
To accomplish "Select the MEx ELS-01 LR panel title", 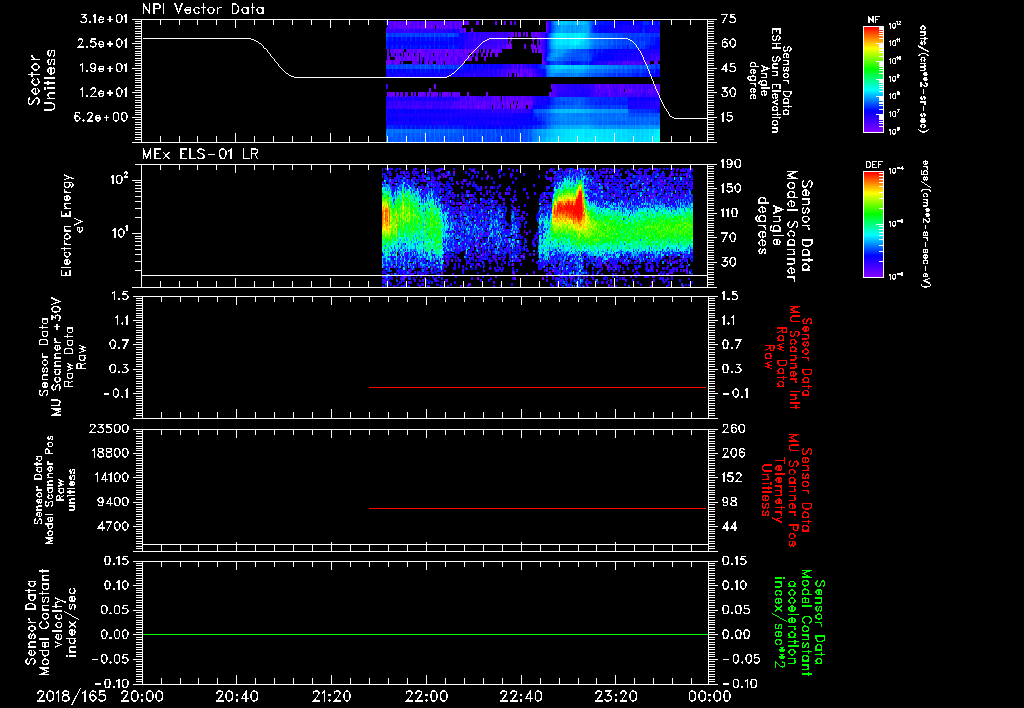I will coord(200,154).
